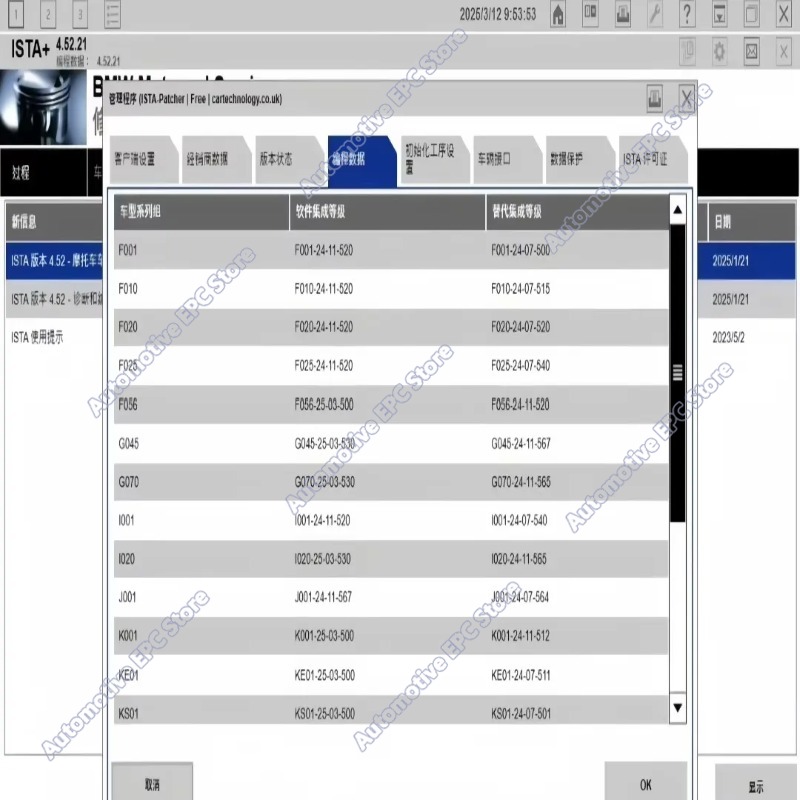Select operation slot button 1

pyautogui.click(x=16, y=14)
